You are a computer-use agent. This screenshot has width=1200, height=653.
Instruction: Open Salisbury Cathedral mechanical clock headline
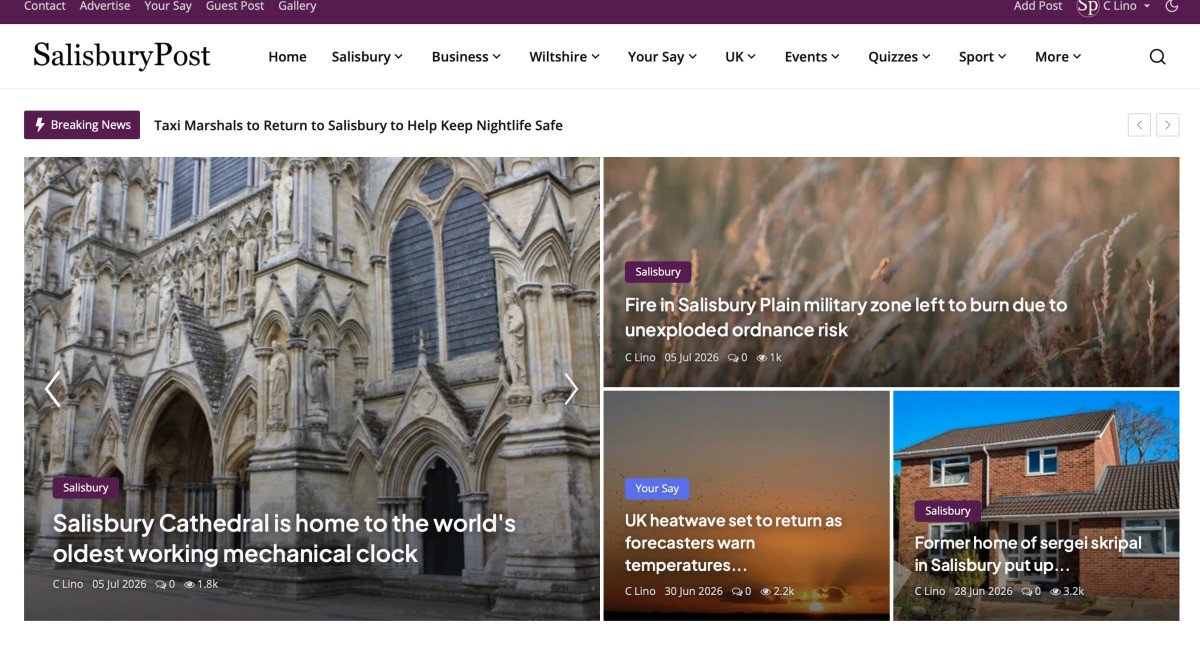coord(284,538)
